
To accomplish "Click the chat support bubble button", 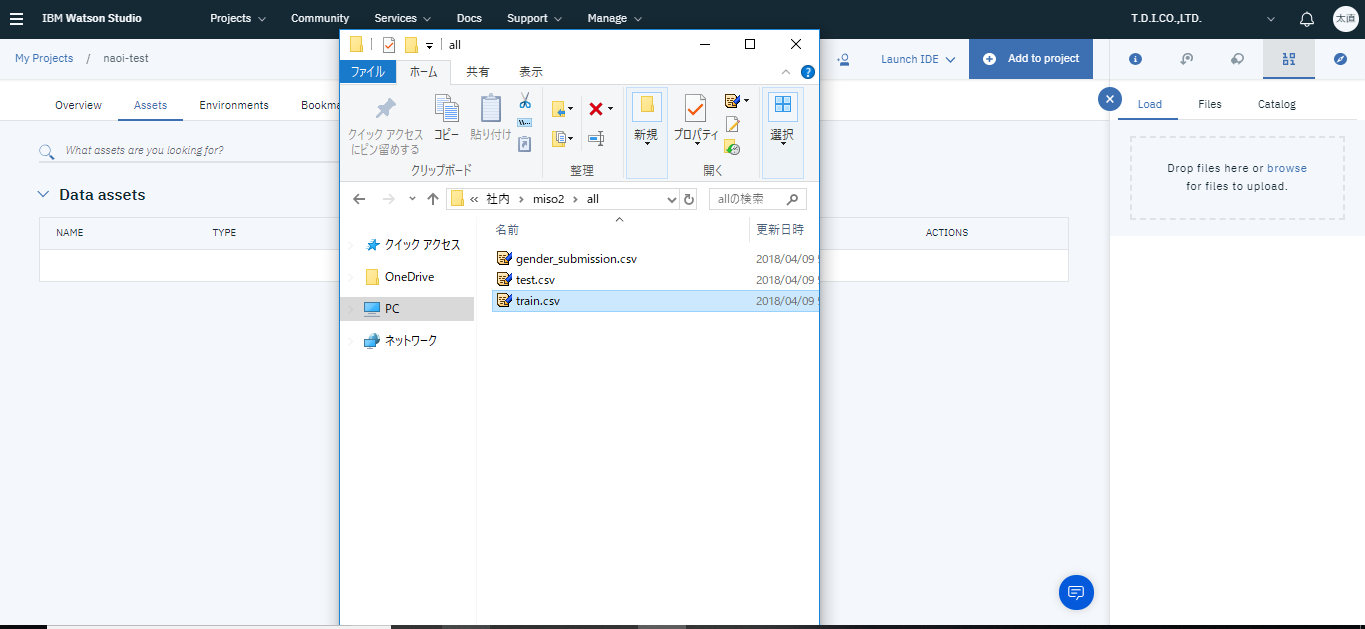I will (1076, 592).
